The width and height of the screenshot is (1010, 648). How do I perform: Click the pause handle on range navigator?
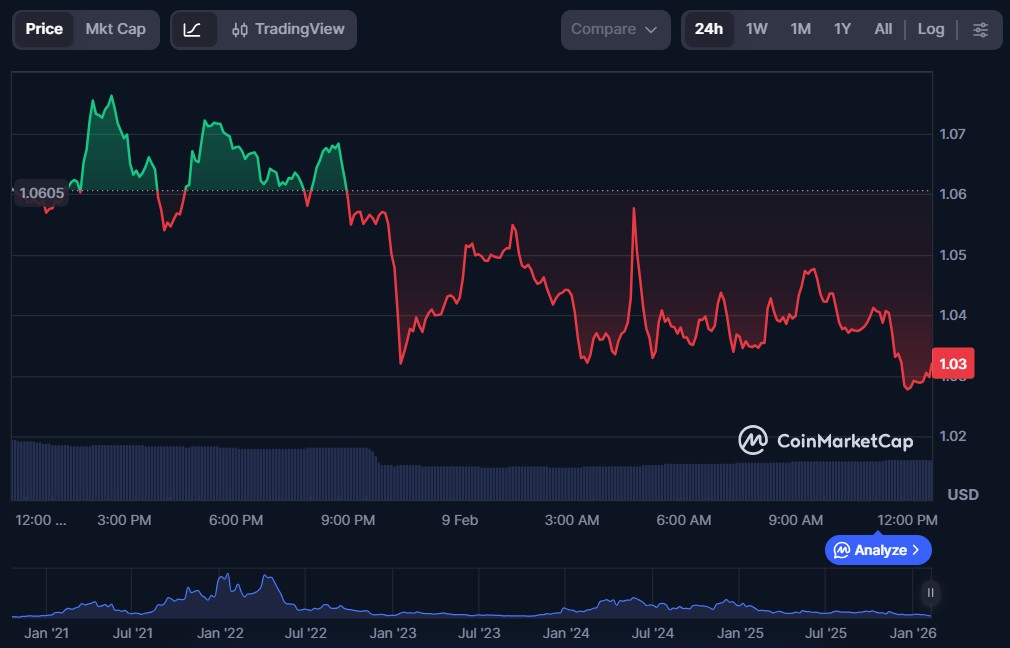pyautogui.click(x=931, y=593)
